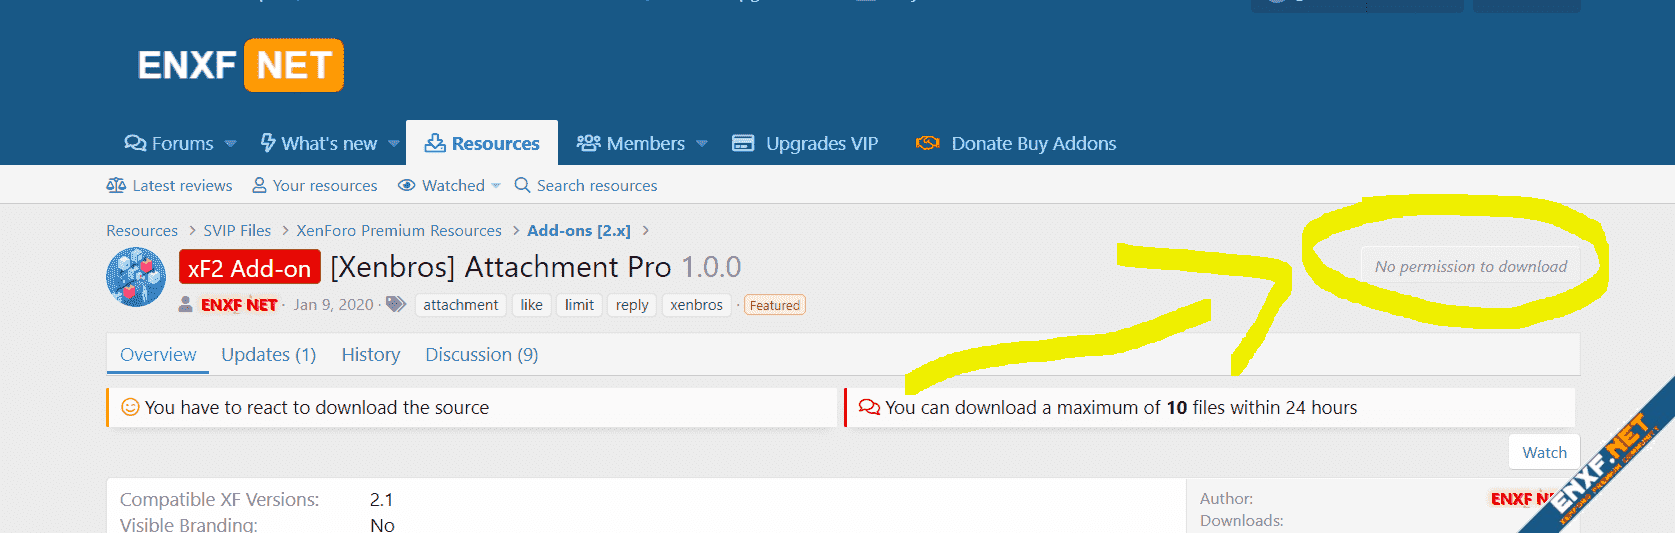Image resolution: width=1675 pixels, height=533 pixels.
Task: Select the Resources navigation tab
Action: (x=482, y=143)
